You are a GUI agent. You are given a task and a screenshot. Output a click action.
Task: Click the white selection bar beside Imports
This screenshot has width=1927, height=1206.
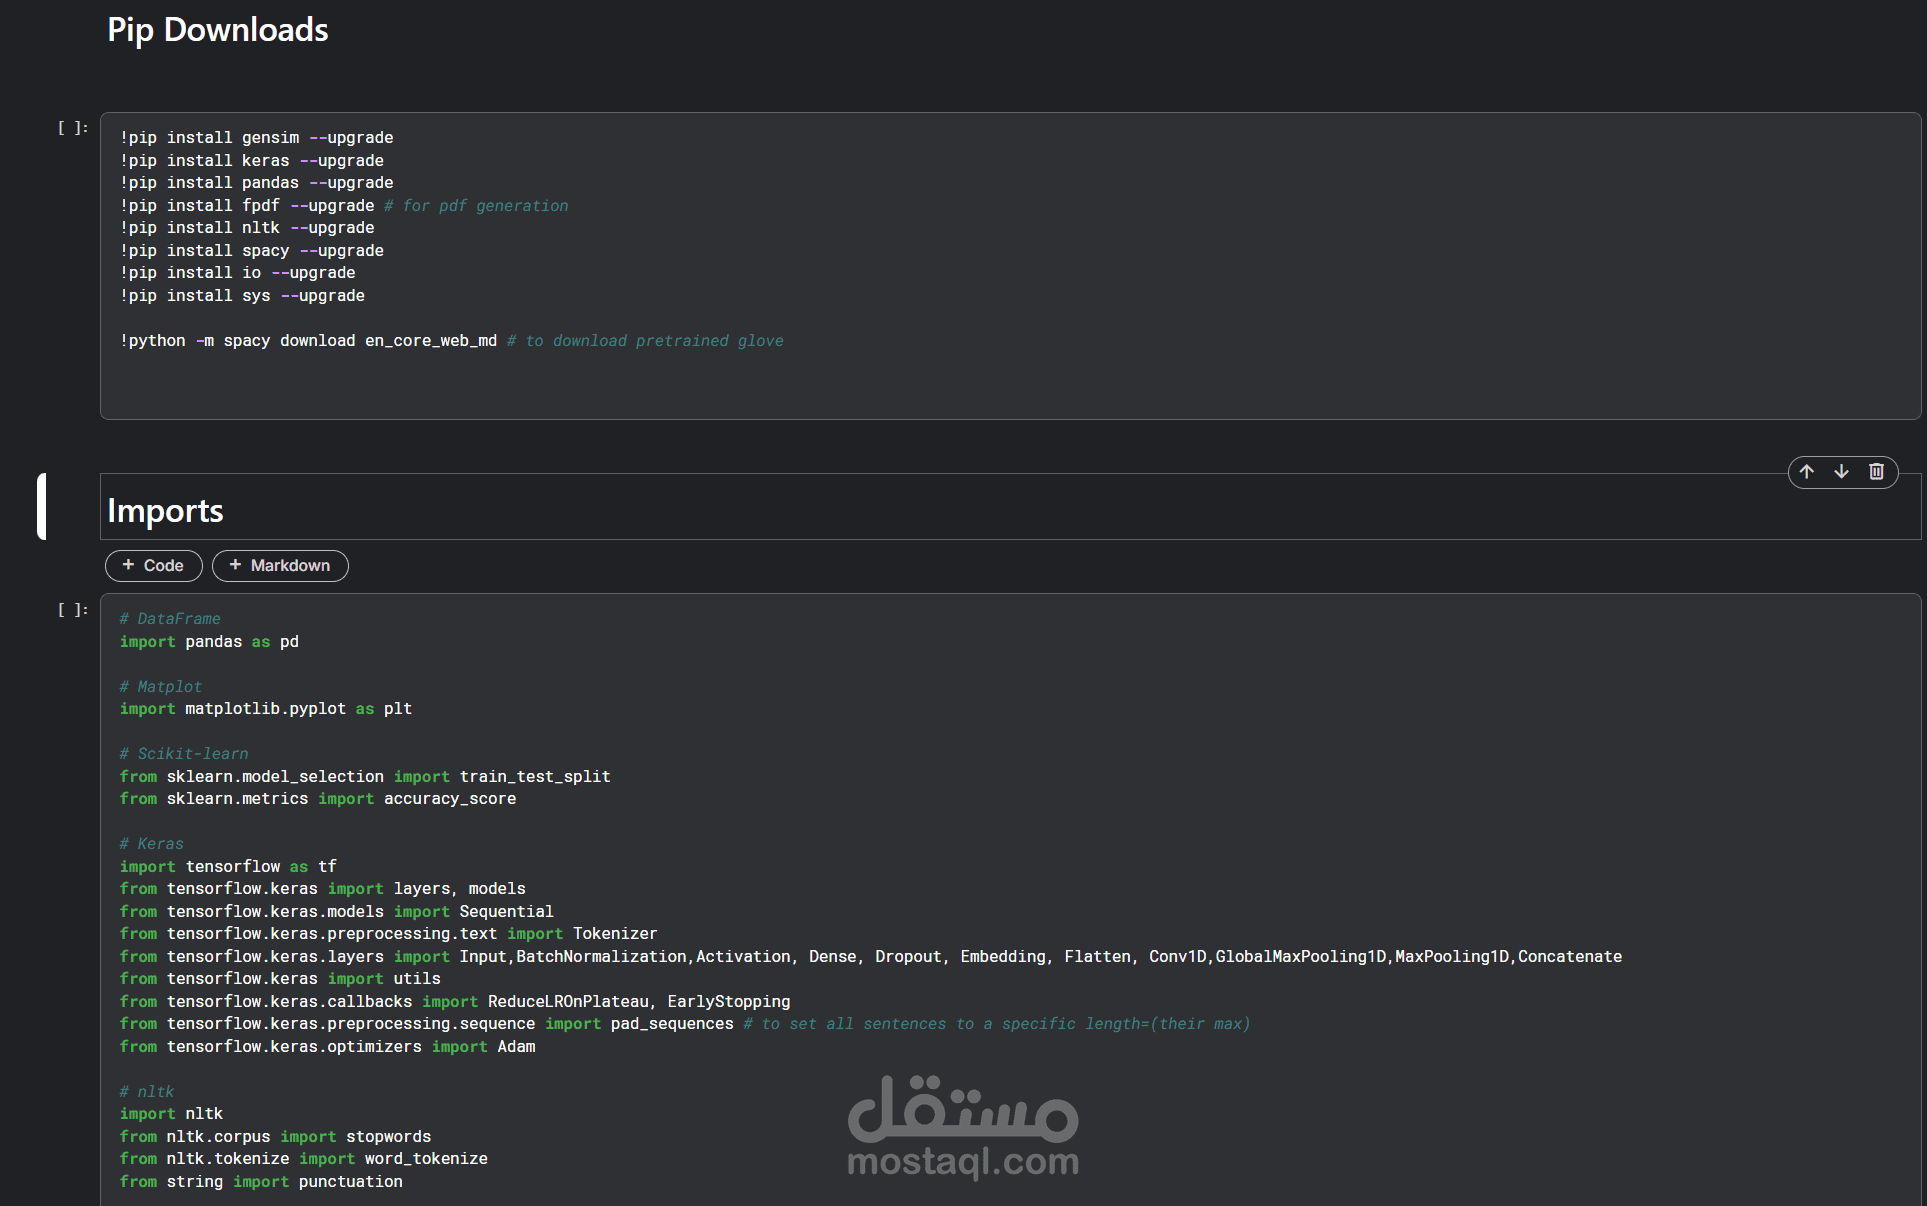click(42, 507)
